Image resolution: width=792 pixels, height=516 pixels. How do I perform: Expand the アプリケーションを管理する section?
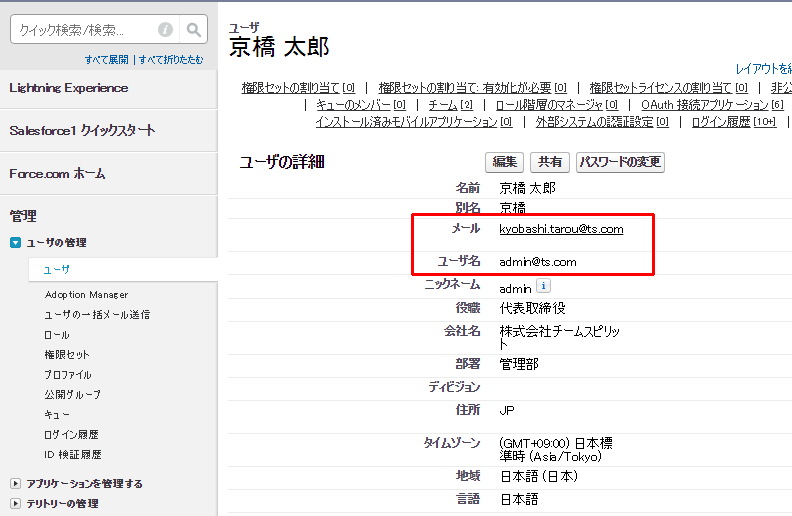16,484
